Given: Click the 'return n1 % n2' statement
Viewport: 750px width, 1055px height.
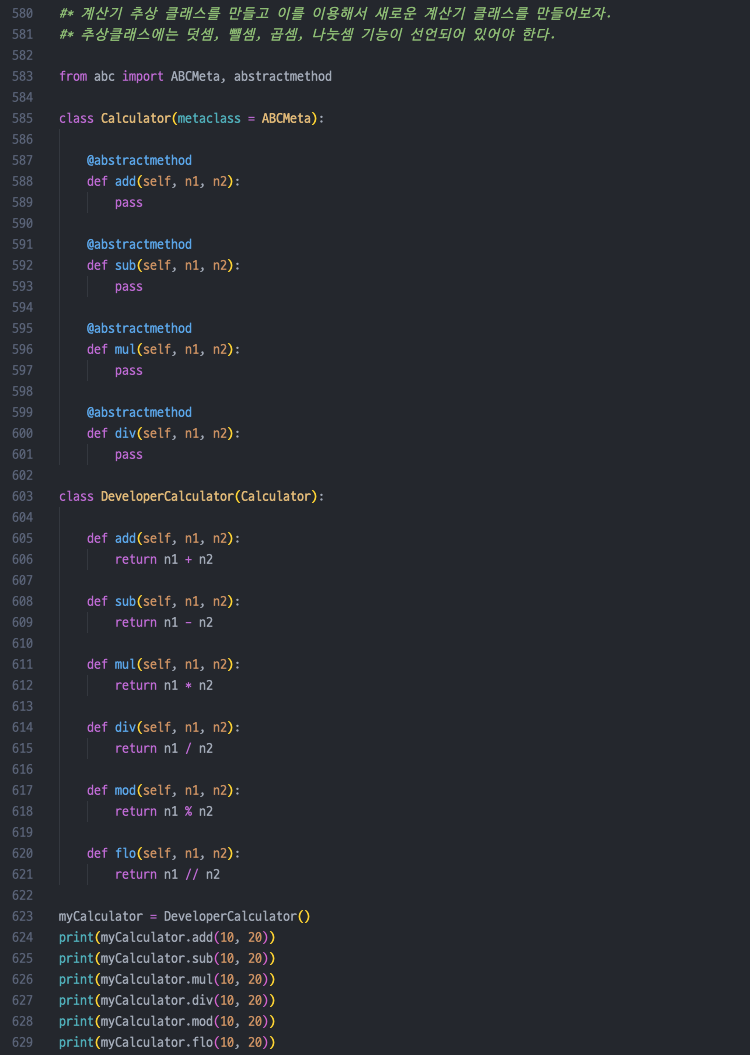Looking at the screenshot, I should 164,811.
